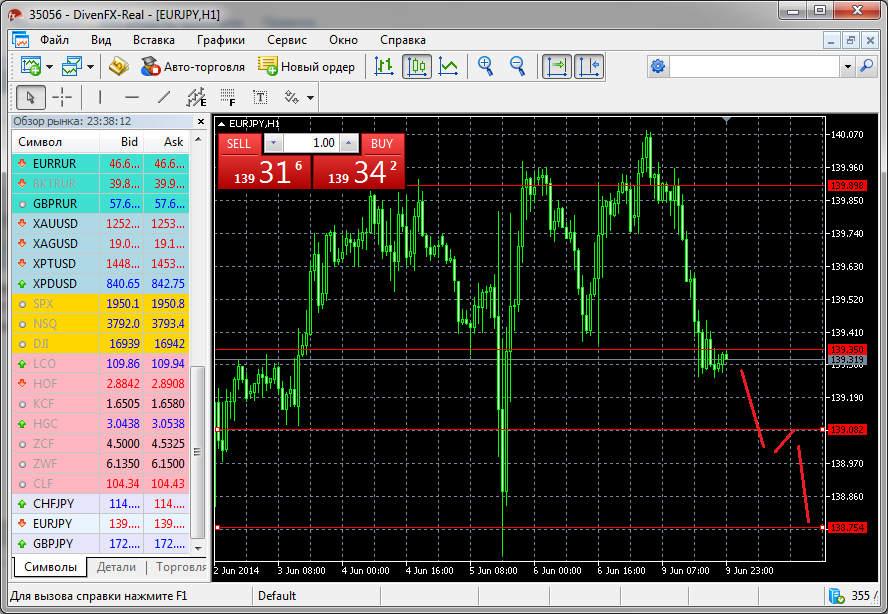888x614 pixels.
Task: Click into the search input field
Action: 754,66
